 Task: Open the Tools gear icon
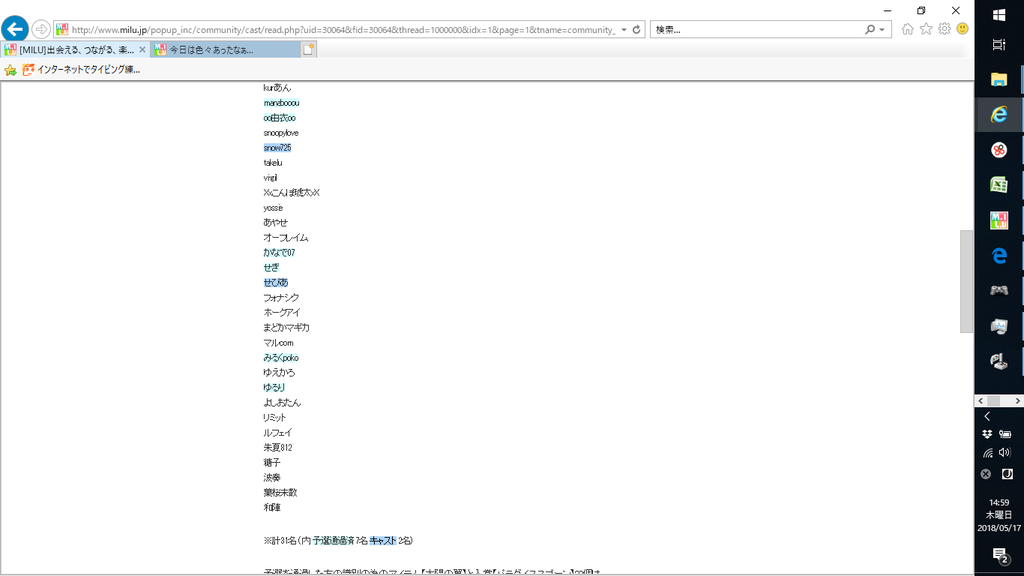point(944,29)
